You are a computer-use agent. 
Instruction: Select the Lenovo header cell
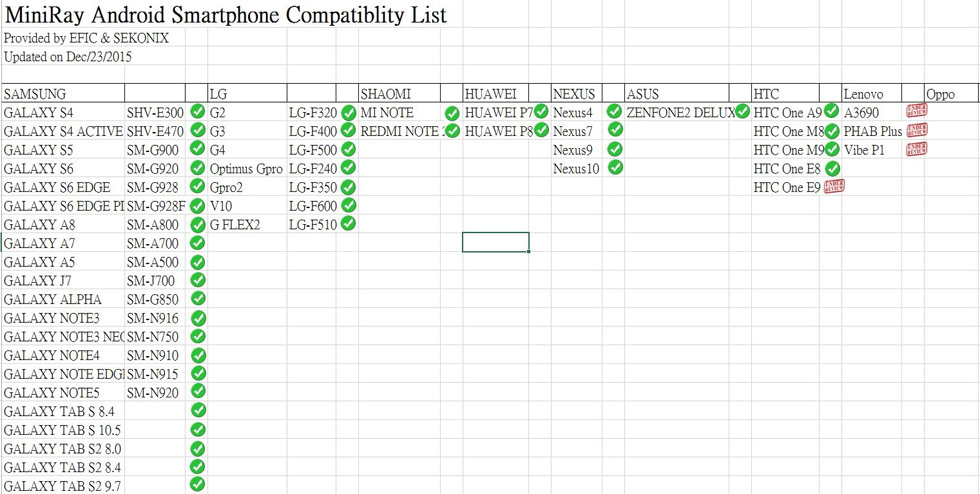point(871,94)
